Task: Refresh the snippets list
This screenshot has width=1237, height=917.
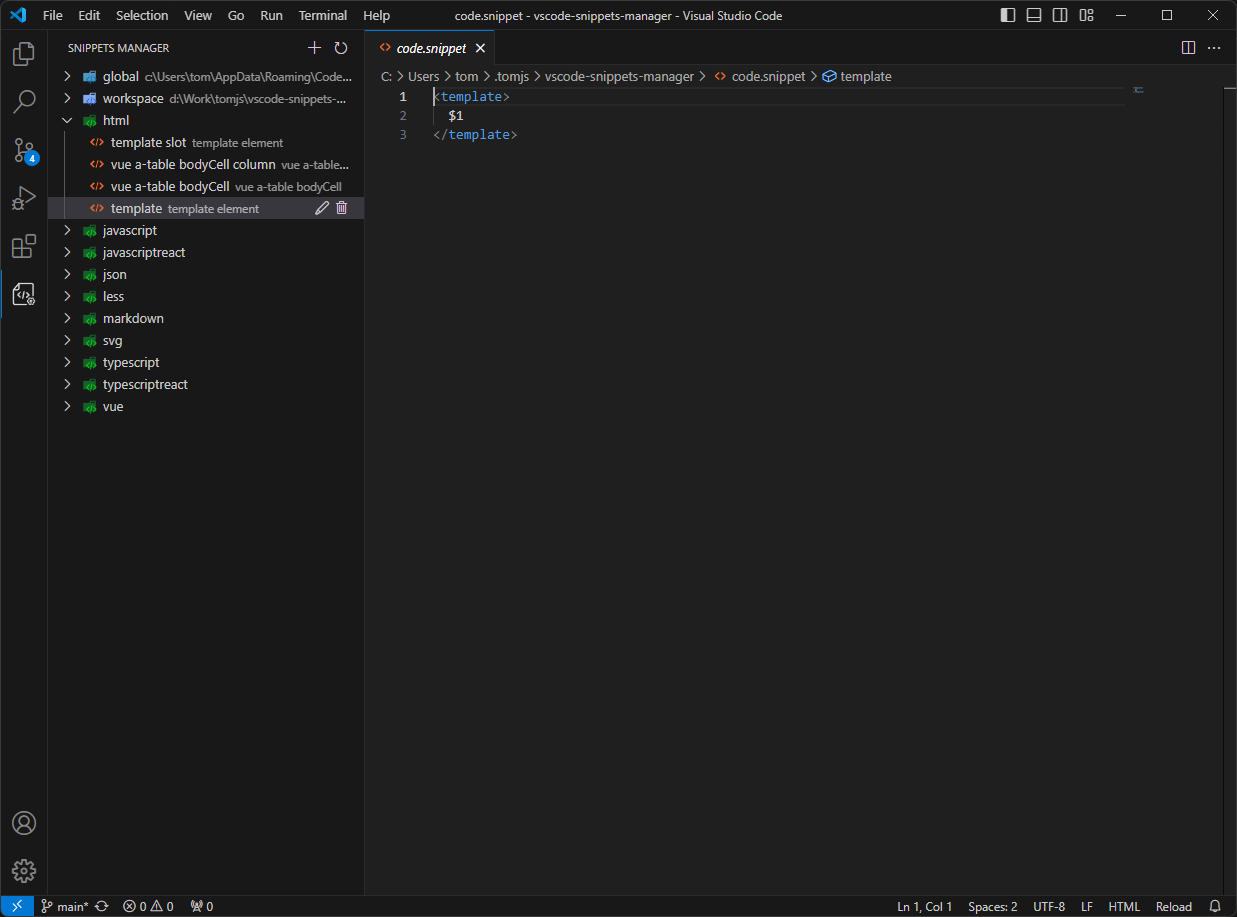Action: (x=341, y=48)
